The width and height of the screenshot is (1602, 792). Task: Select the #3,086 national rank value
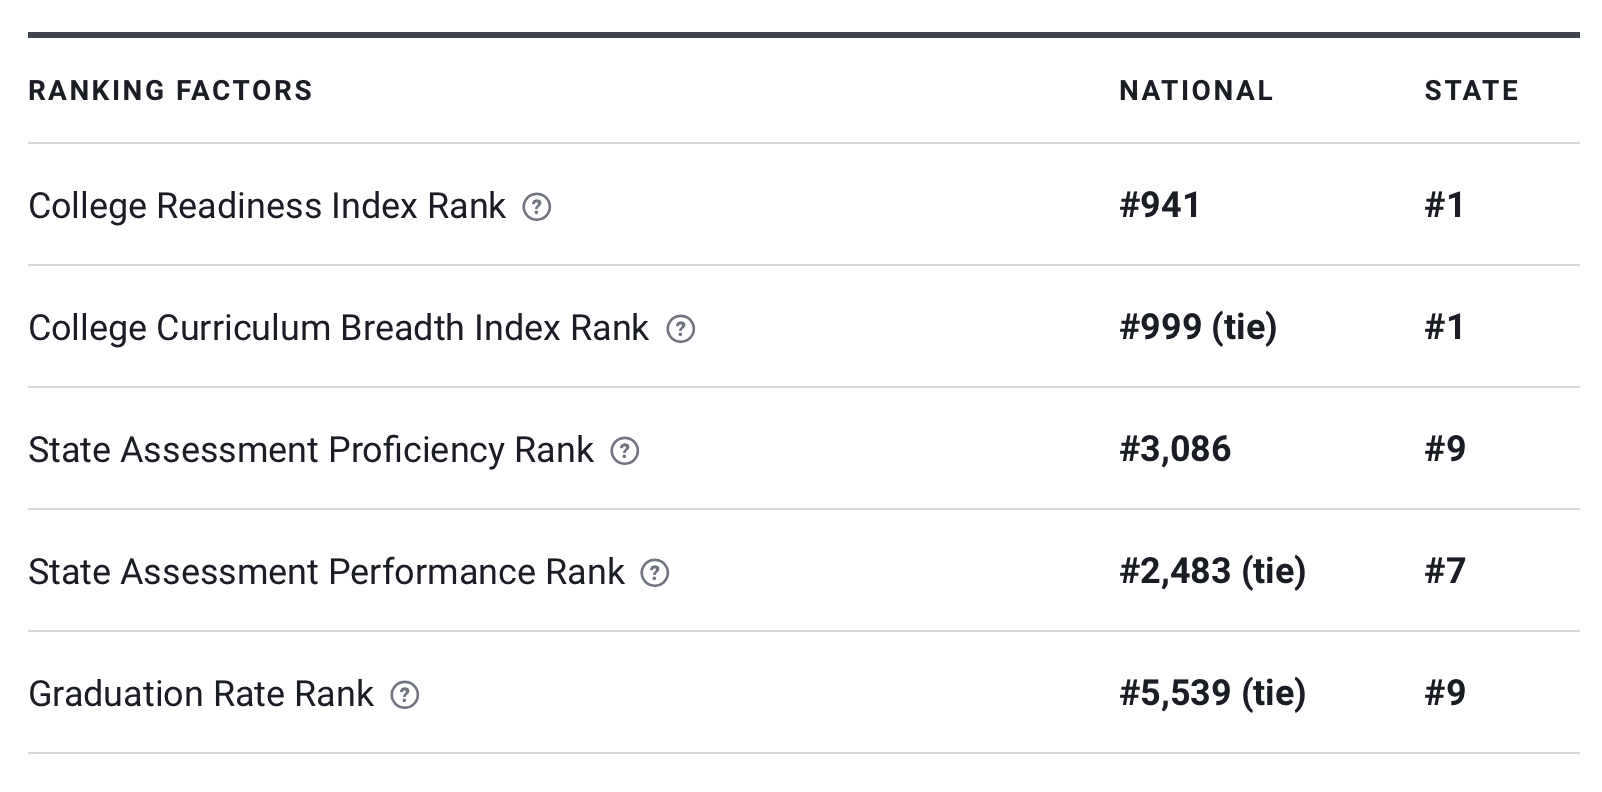click(1175, 449)
